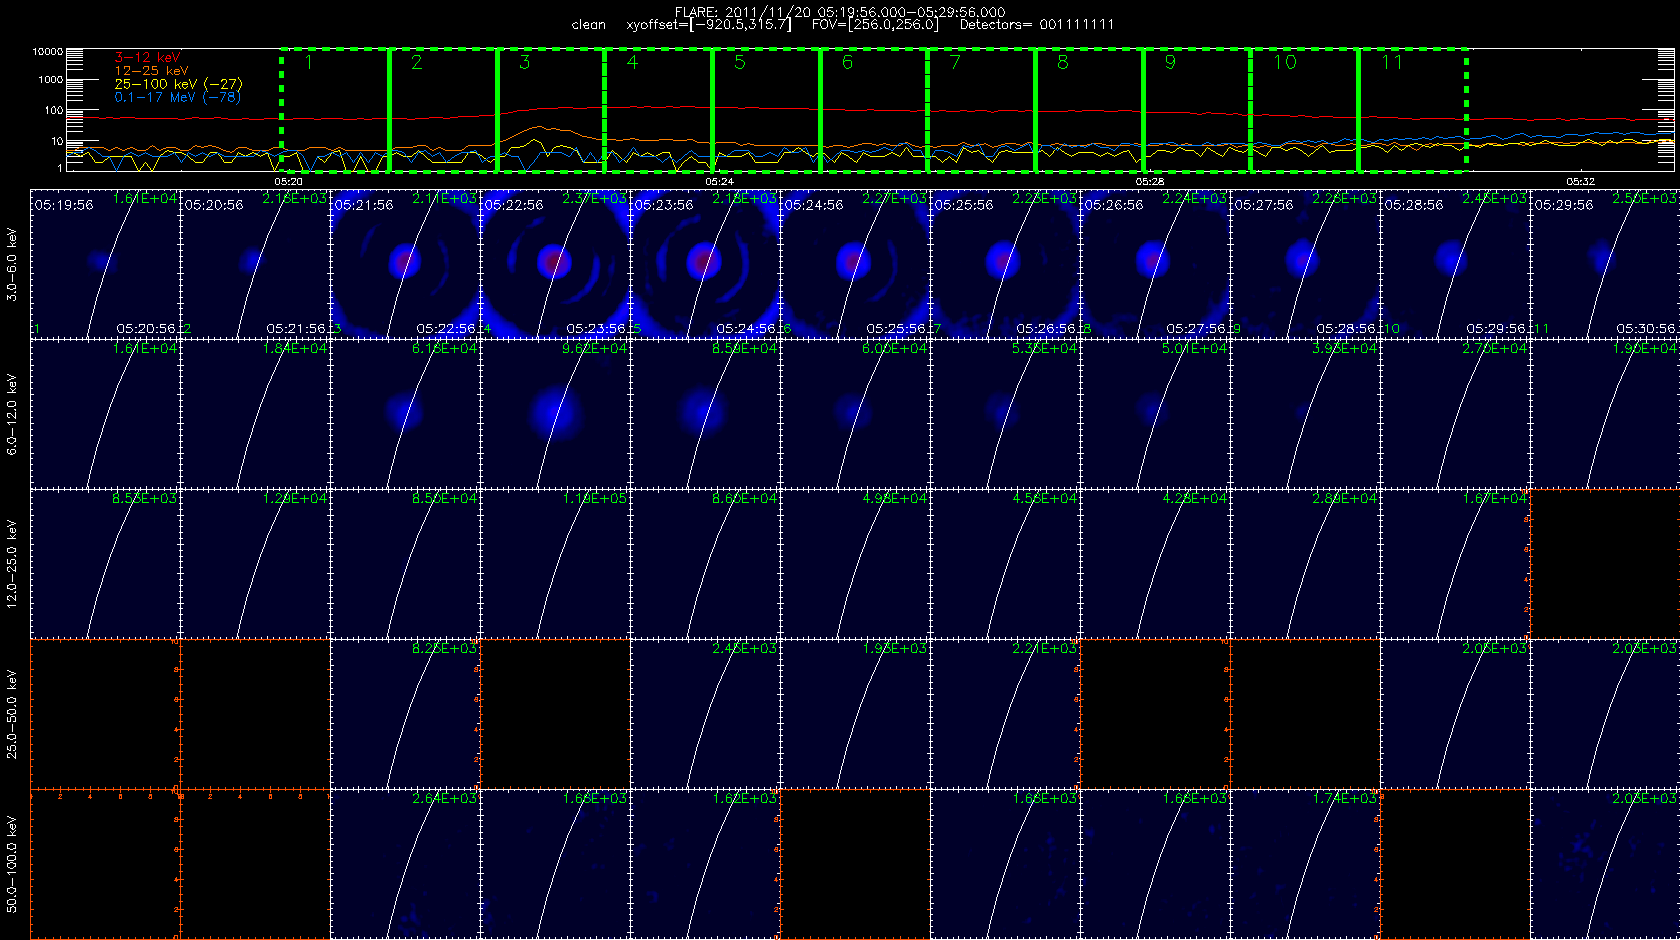Select interval 8 in the lightcurve plot
This screenshot has width=1680, height=940.
tap(1089, 110)
